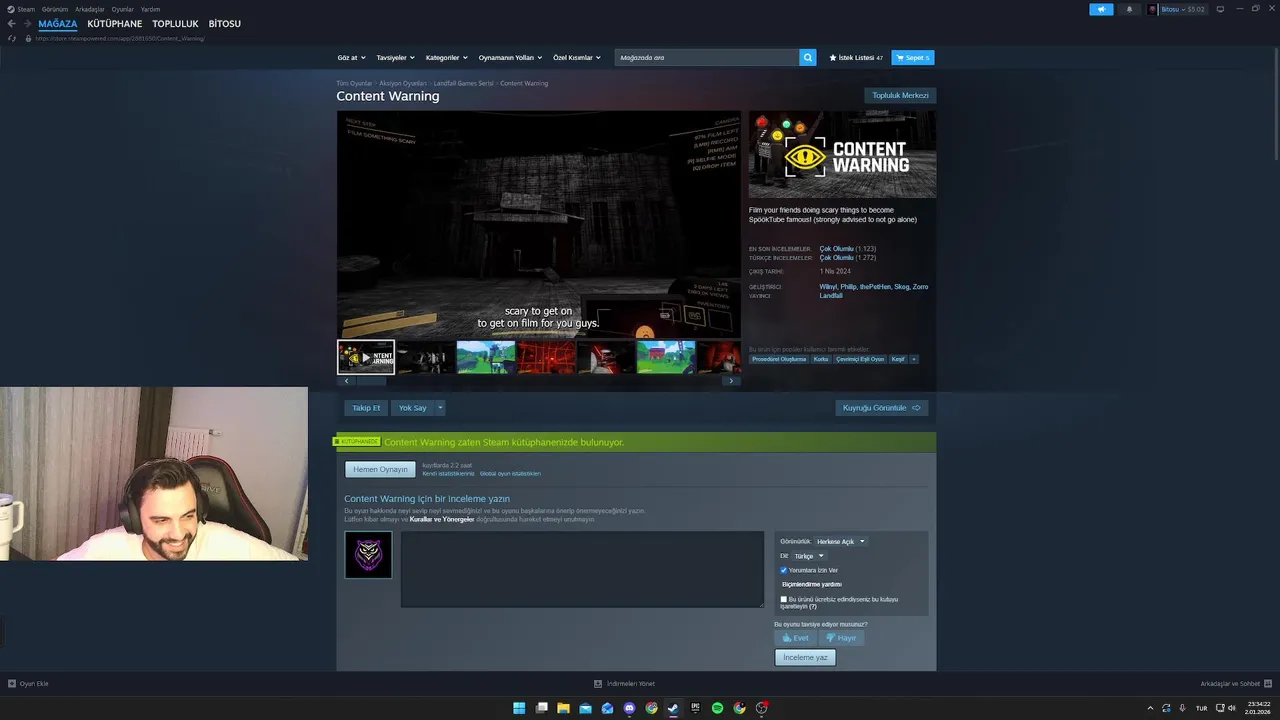
Task: Expand the Oynamanın Yolları menu
Action: (509, 58)
